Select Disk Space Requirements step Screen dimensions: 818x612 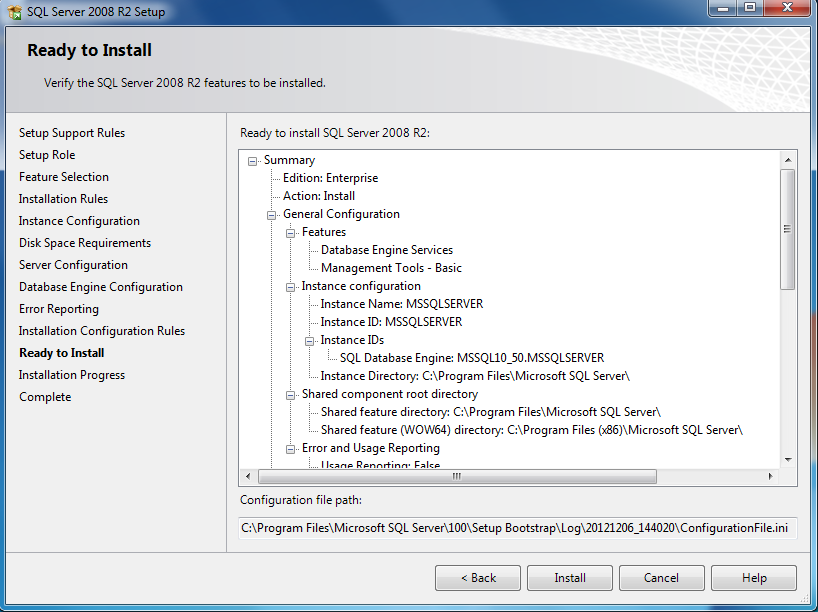tap(85, 243)
